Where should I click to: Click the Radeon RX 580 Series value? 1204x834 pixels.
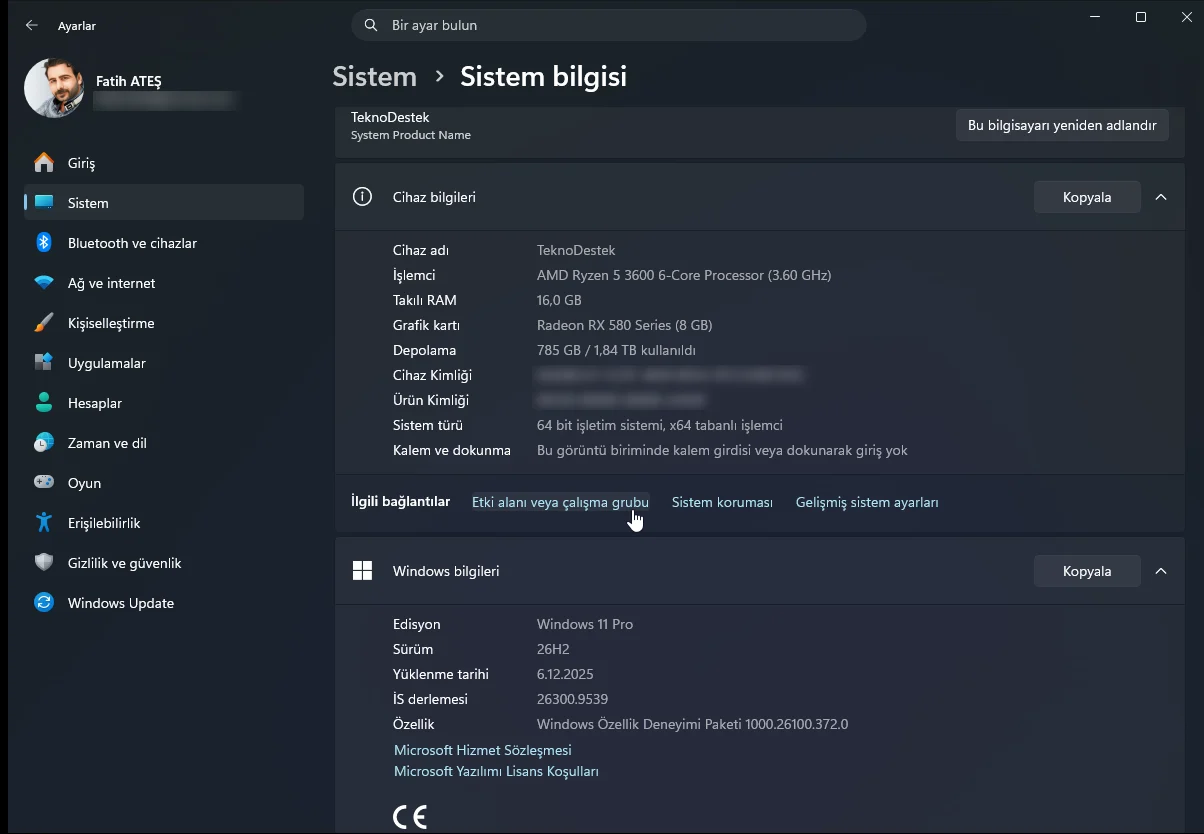coord(625,325)
